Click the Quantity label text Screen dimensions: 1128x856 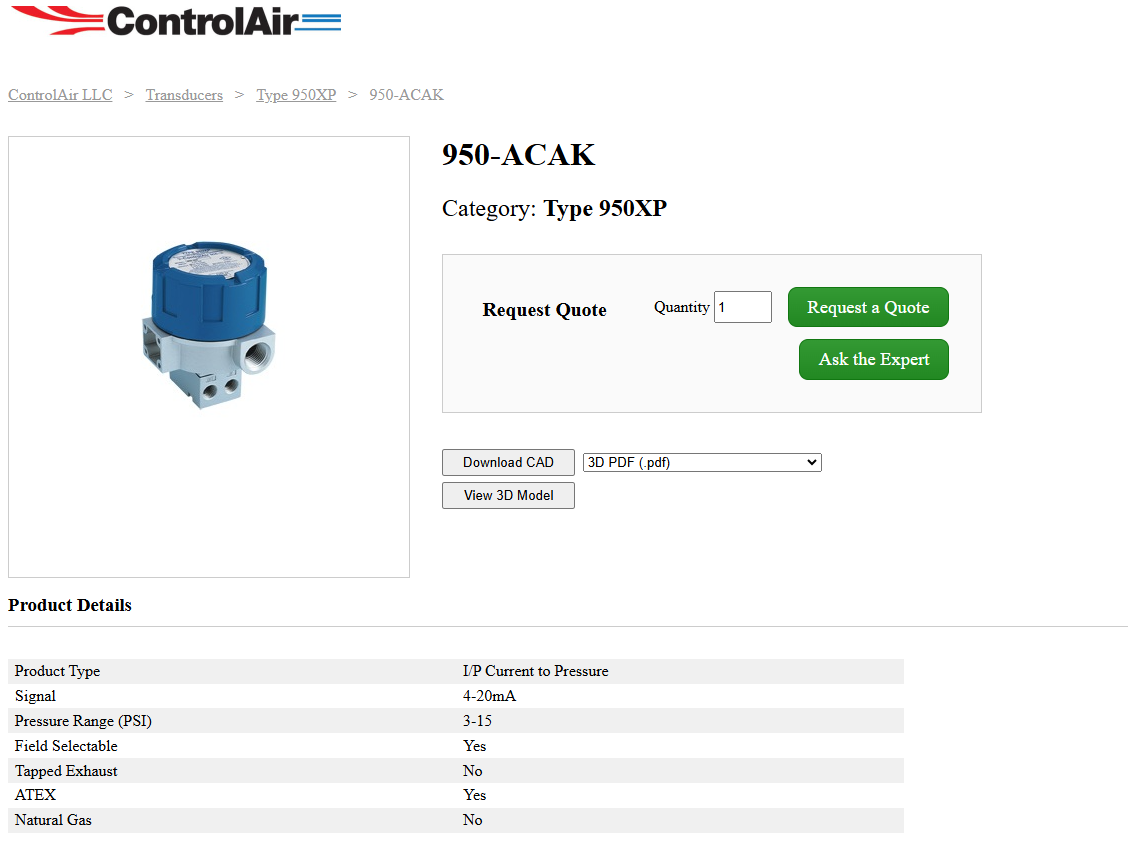tap(681, 307)
